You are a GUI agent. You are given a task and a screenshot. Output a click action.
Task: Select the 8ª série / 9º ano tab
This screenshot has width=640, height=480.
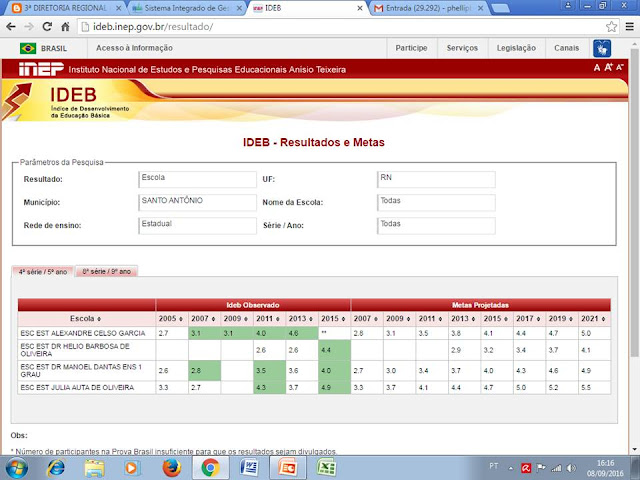click(107, 271)
